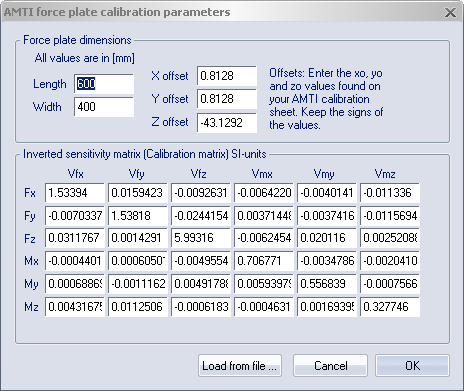Cancel the calibration dialog
This screenshot has height=391, width=464.
330,366
